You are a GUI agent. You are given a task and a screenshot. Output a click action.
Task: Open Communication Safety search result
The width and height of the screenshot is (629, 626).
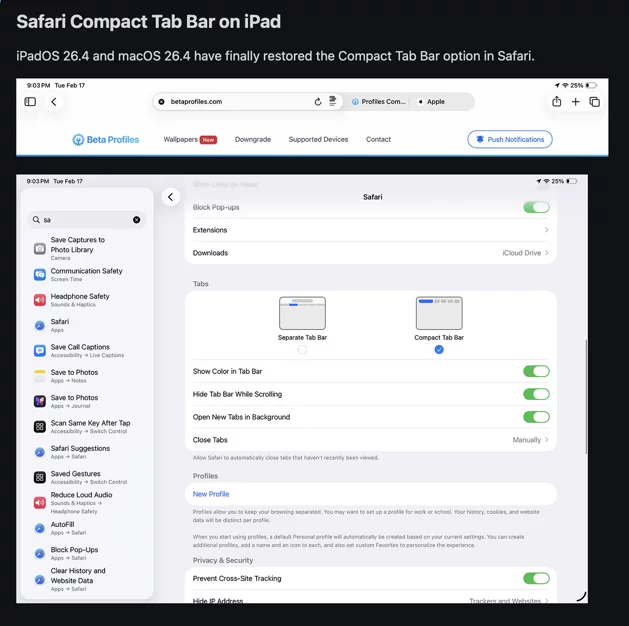coord(87,275)
